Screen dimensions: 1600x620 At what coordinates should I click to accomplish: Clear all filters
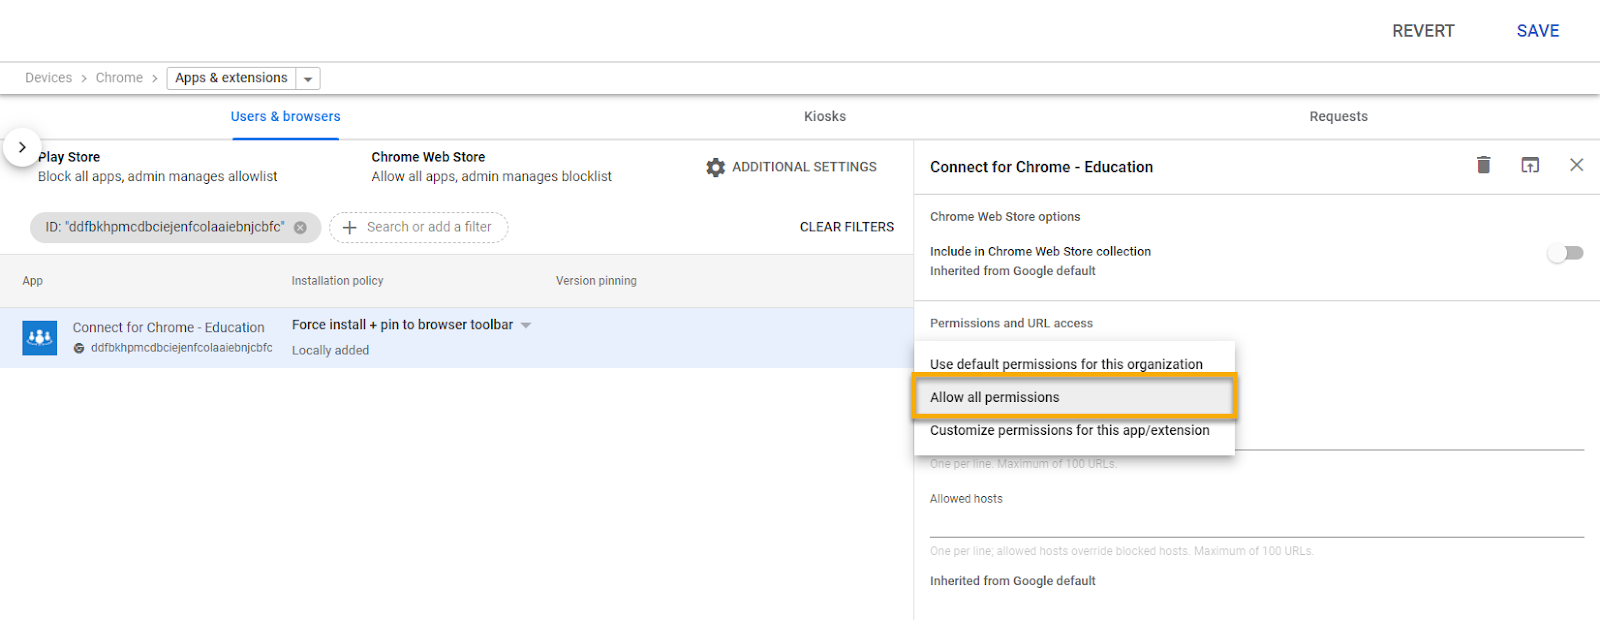[847, 227]
